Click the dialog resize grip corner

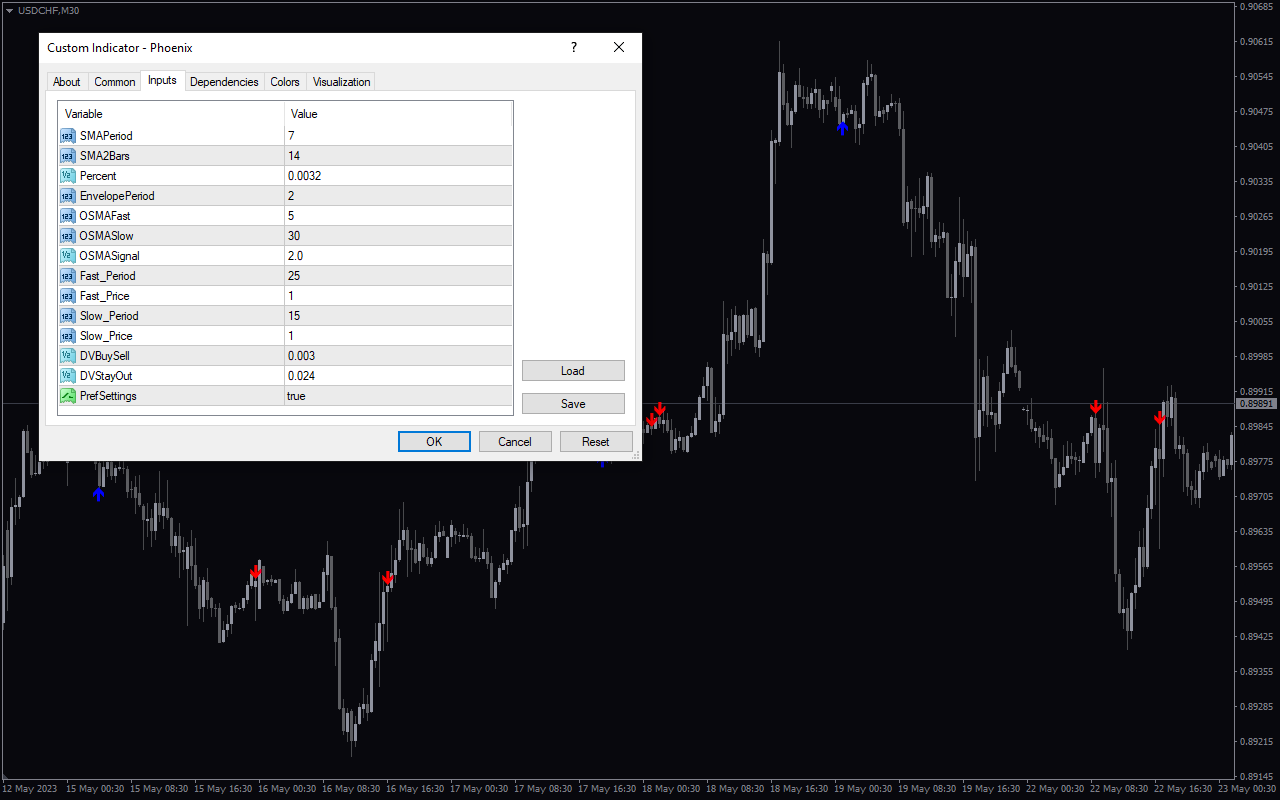[x=636, y=455]
